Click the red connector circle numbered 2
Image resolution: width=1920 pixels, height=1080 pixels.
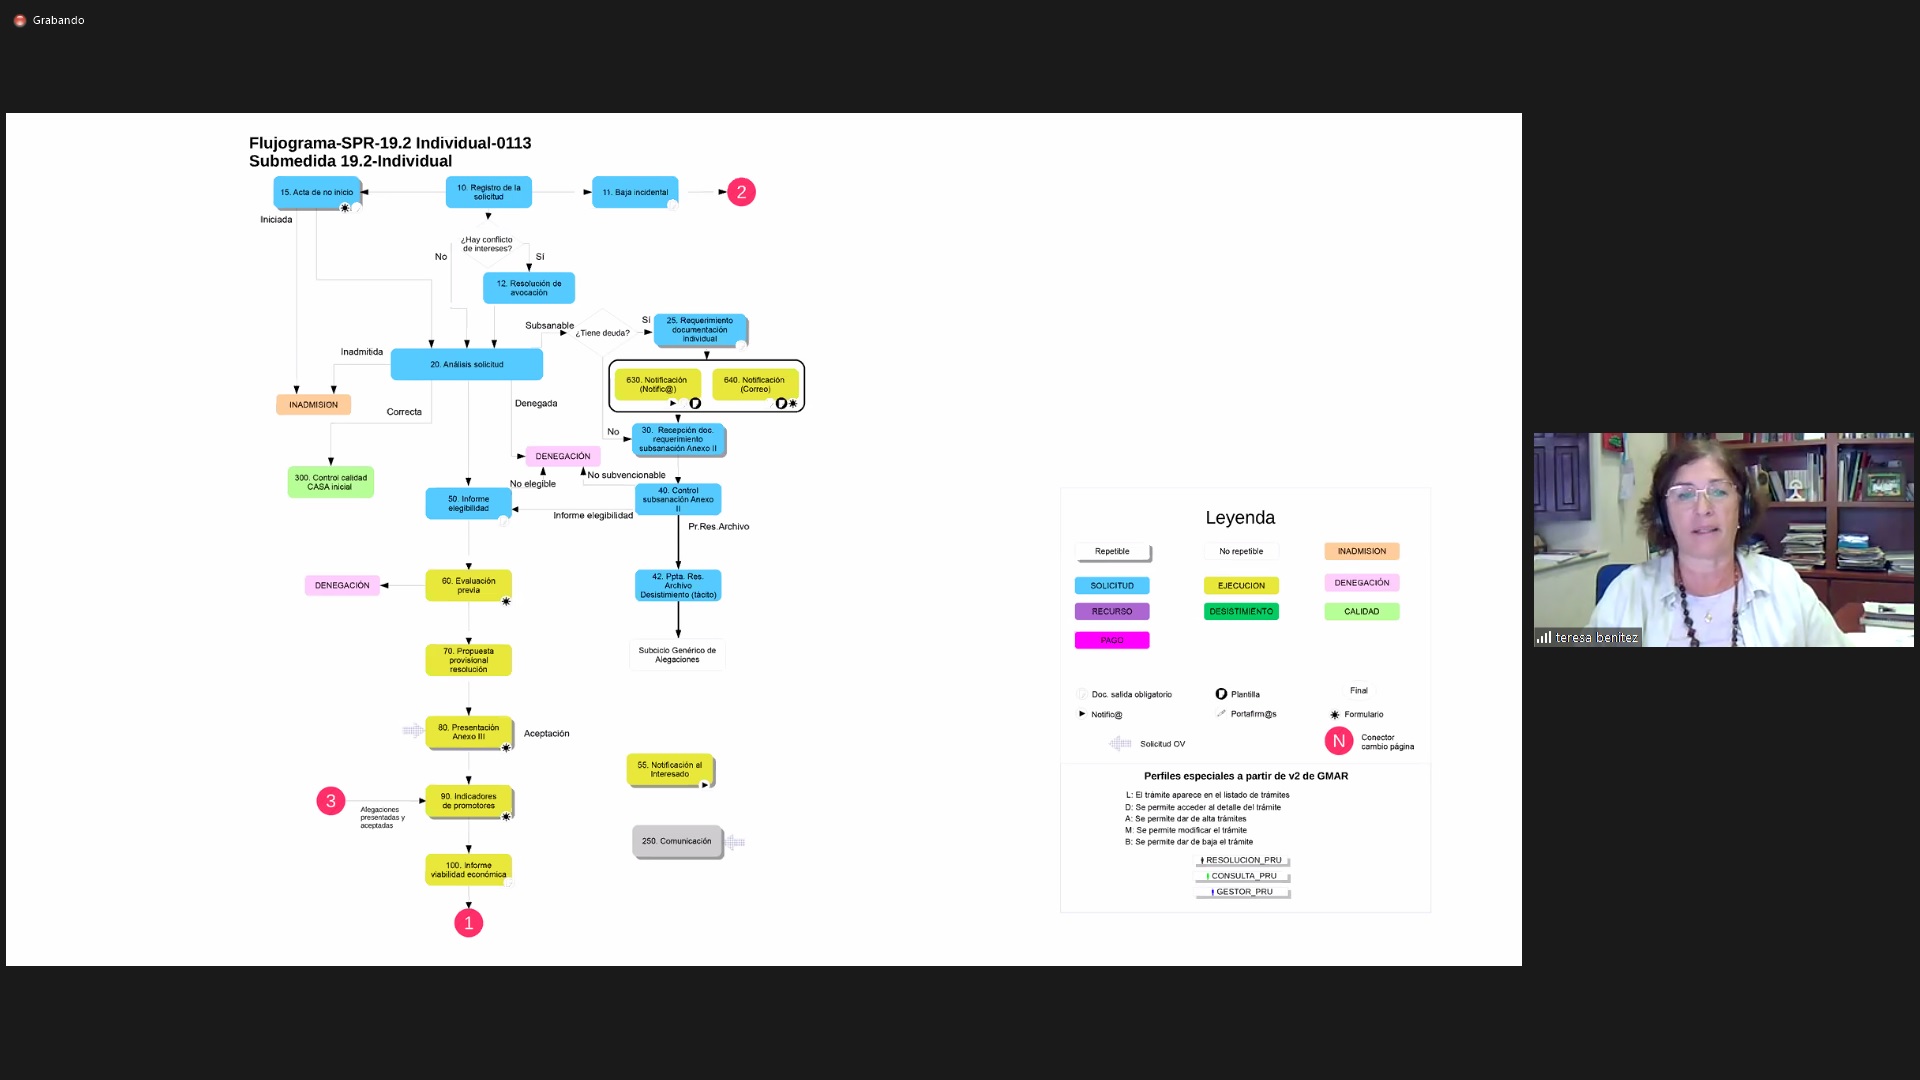[x=741, y=192]
